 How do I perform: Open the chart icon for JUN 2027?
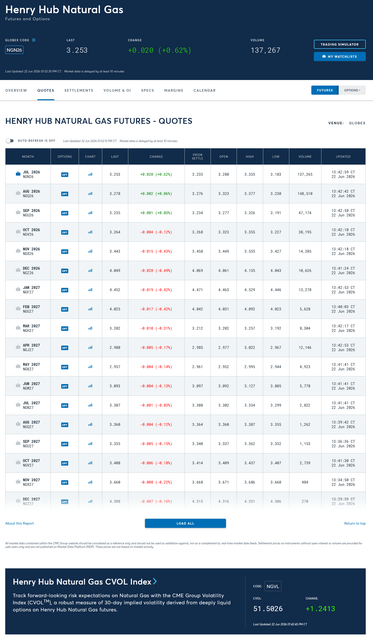(90, 386)
